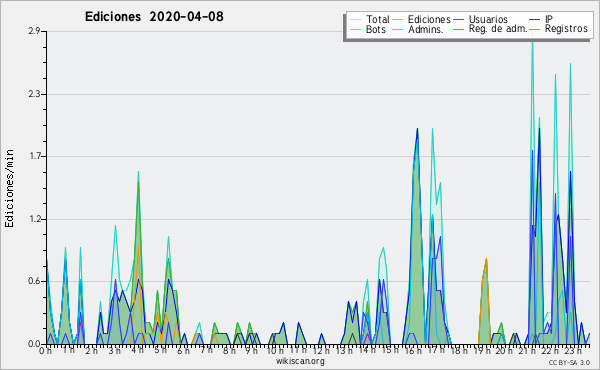Click the 0 h x-axis label
The width and height of the screenshot is (600, 370).
tap(45, 351)
